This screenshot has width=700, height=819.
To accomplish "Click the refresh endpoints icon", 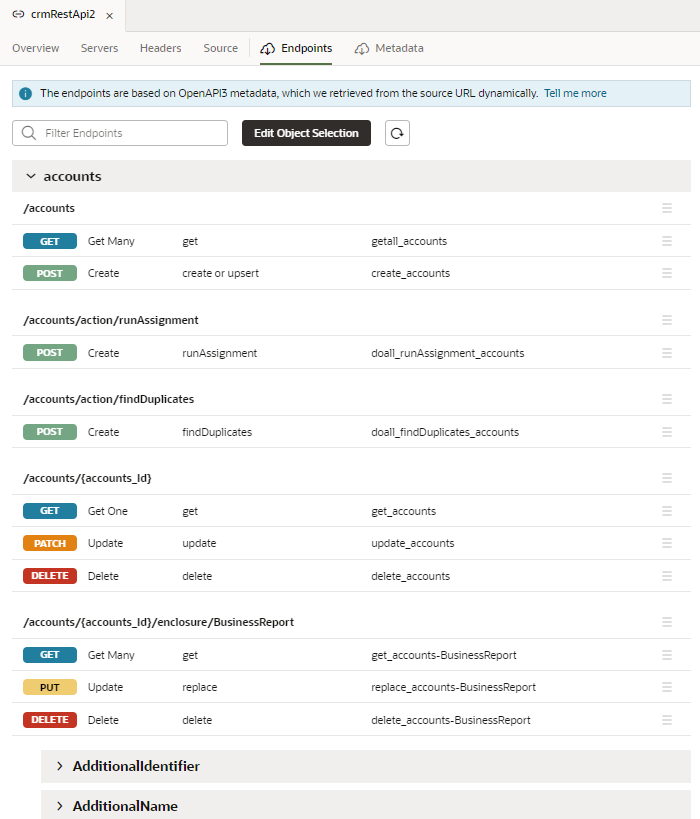I will click(397, 132).
